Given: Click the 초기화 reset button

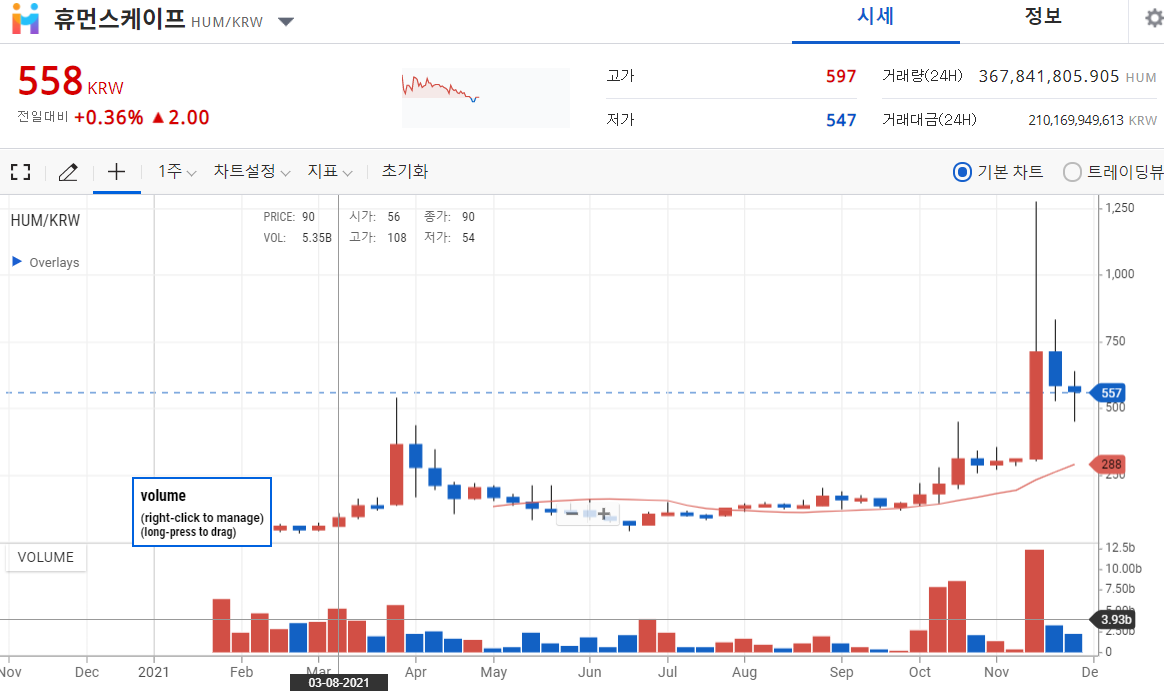Looking at the screenshot, I should (405, 171).
